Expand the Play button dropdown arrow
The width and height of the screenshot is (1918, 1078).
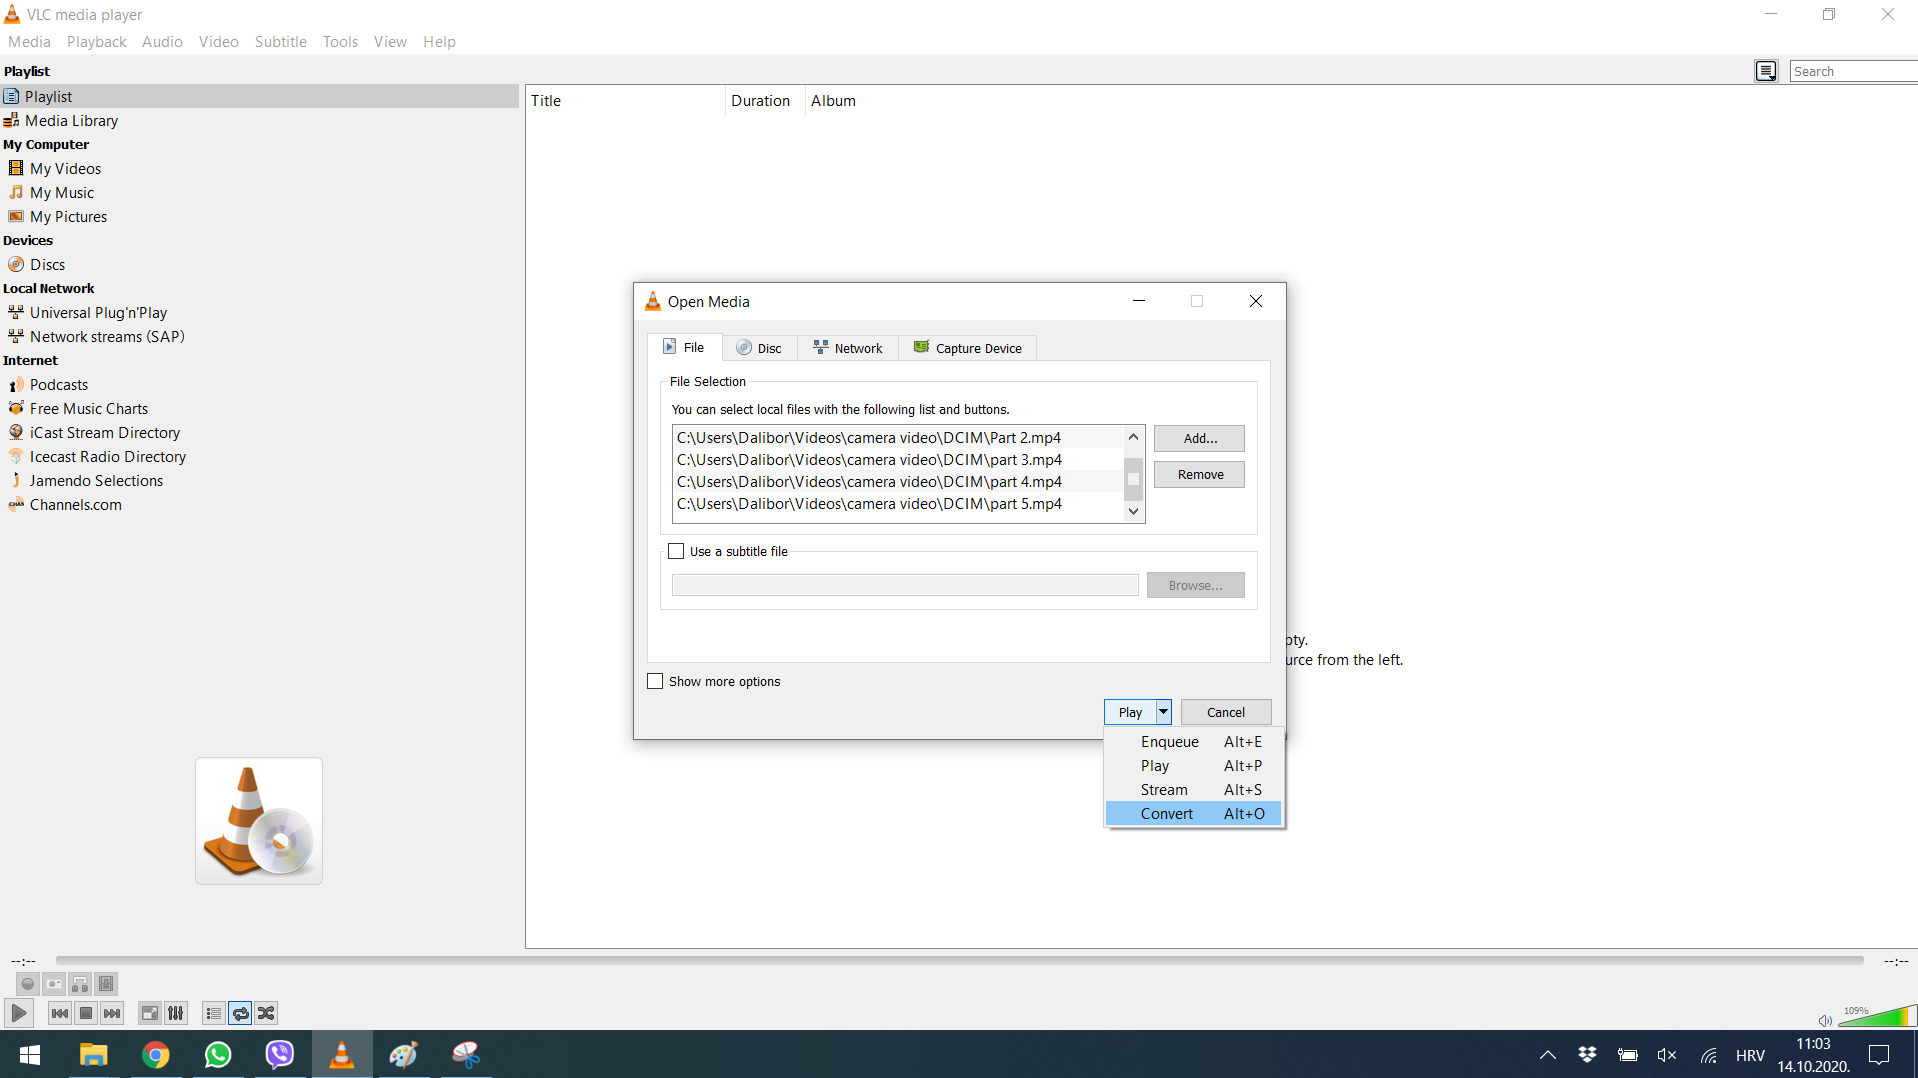click(1163, 711)
